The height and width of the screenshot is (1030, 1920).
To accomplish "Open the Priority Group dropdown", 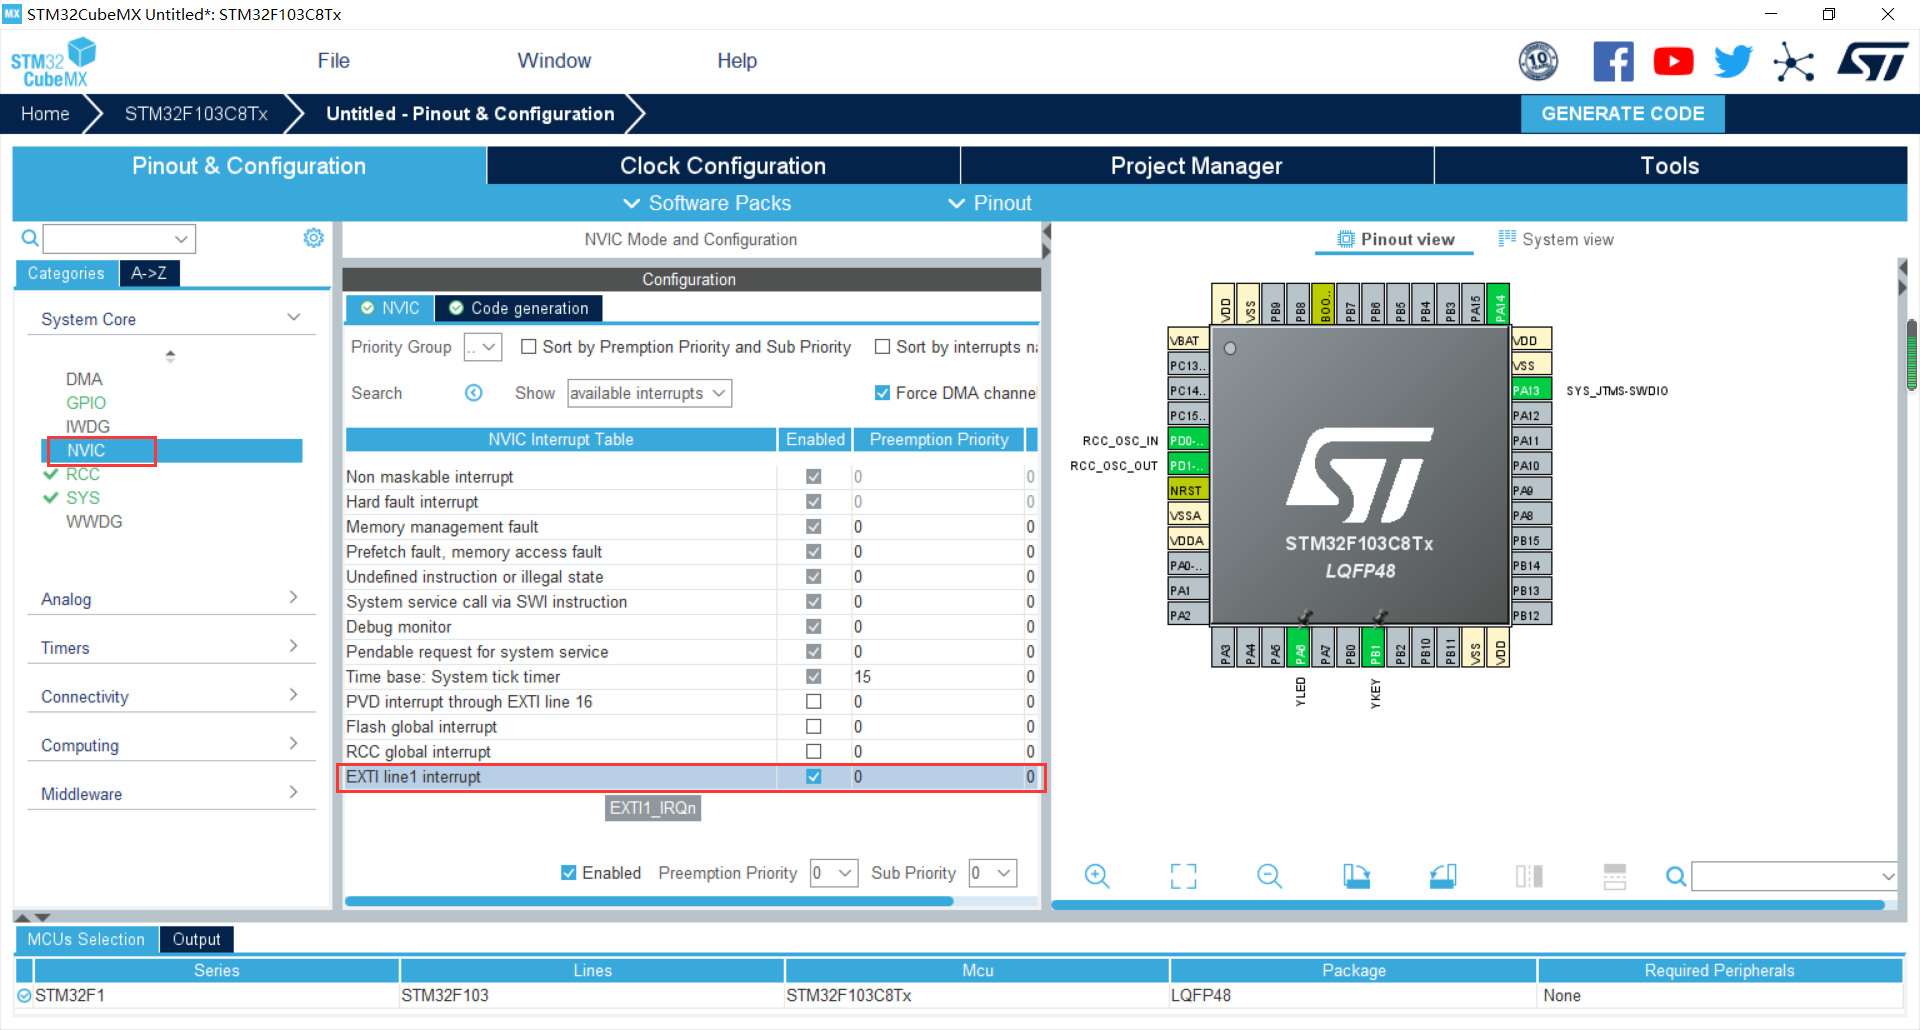I will coord(482,347).
